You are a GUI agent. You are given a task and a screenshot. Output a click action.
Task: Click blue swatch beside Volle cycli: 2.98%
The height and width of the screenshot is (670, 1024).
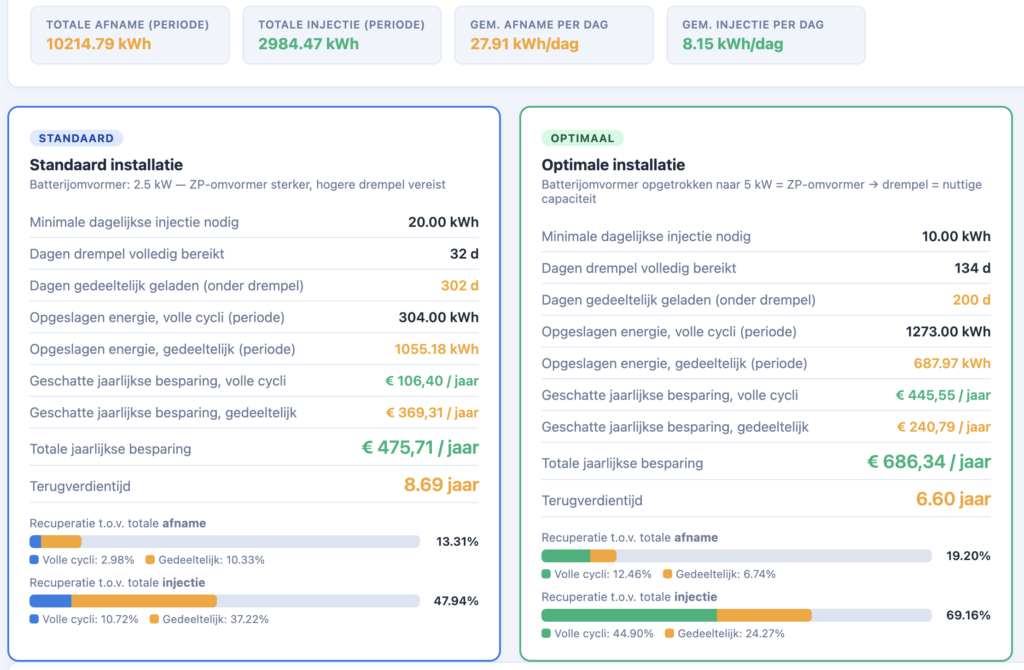coord(34,560)
